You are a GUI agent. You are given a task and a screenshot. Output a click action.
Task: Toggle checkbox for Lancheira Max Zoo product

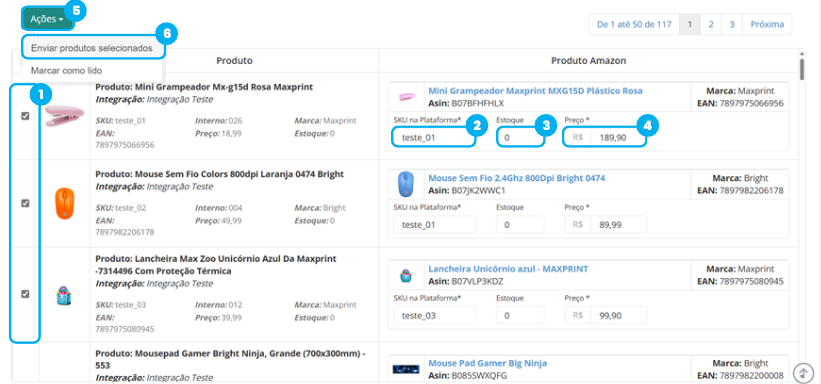[25, 294]
